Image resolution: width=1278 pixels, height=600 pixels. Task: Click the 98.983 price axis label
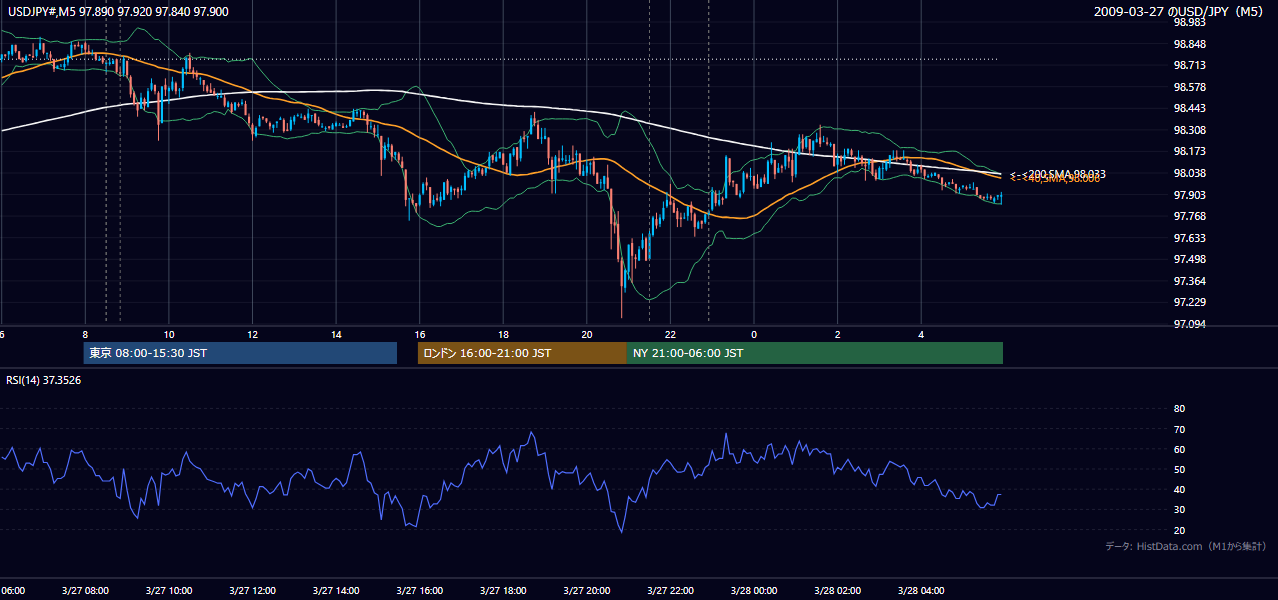pos(1189,22)
